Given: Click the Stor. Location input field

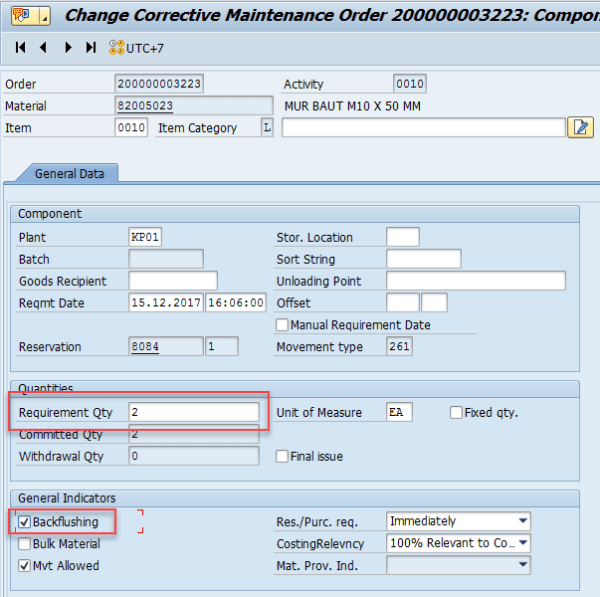Looking at the screenshot, I should click(402, 237).
